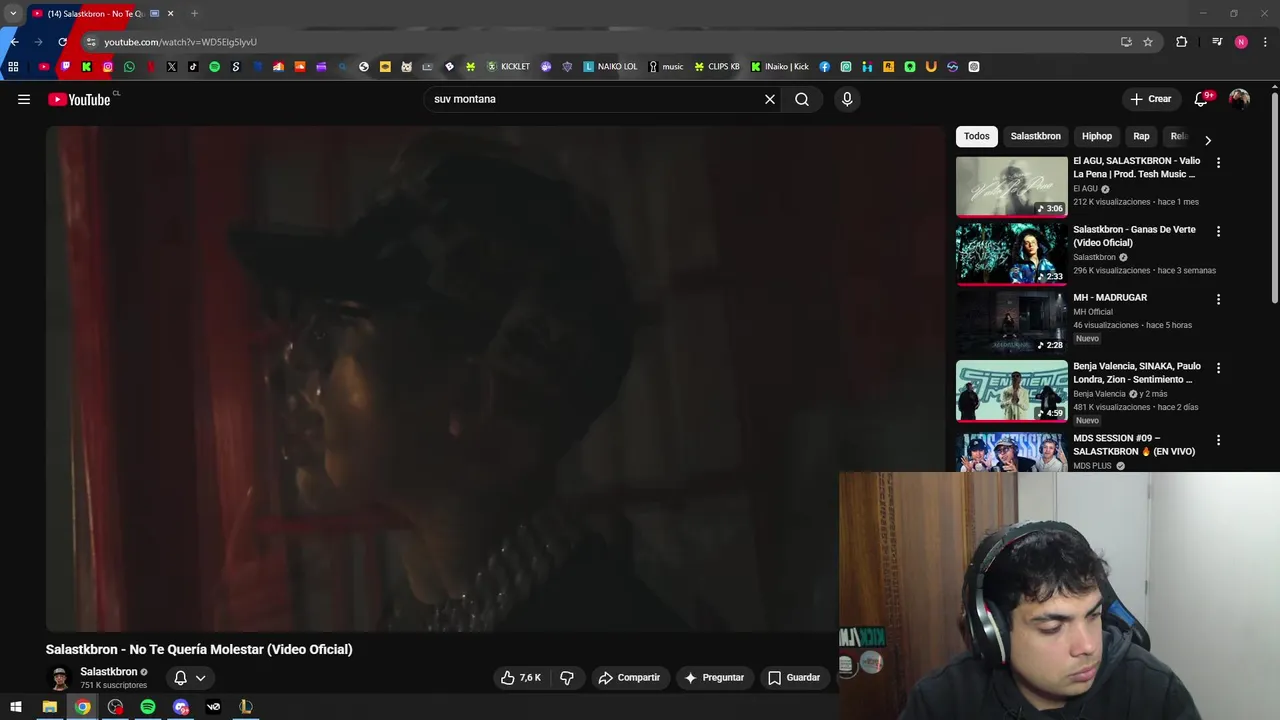Open 'Sentimiento' video by Benja Valencia
Image resolution: width=1280 pixels, height=720 pixels.
pyautogui.click(x=1011, y=391)
